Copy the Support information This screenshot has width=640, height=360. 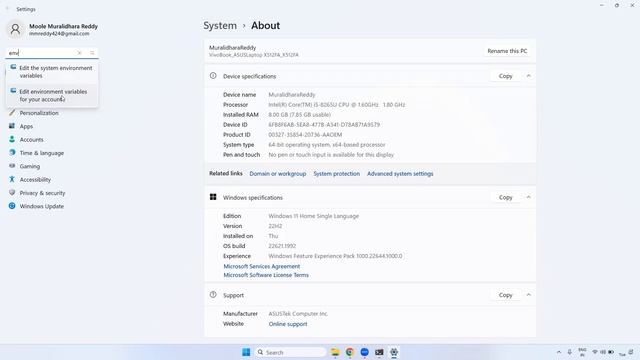[505, 295]
